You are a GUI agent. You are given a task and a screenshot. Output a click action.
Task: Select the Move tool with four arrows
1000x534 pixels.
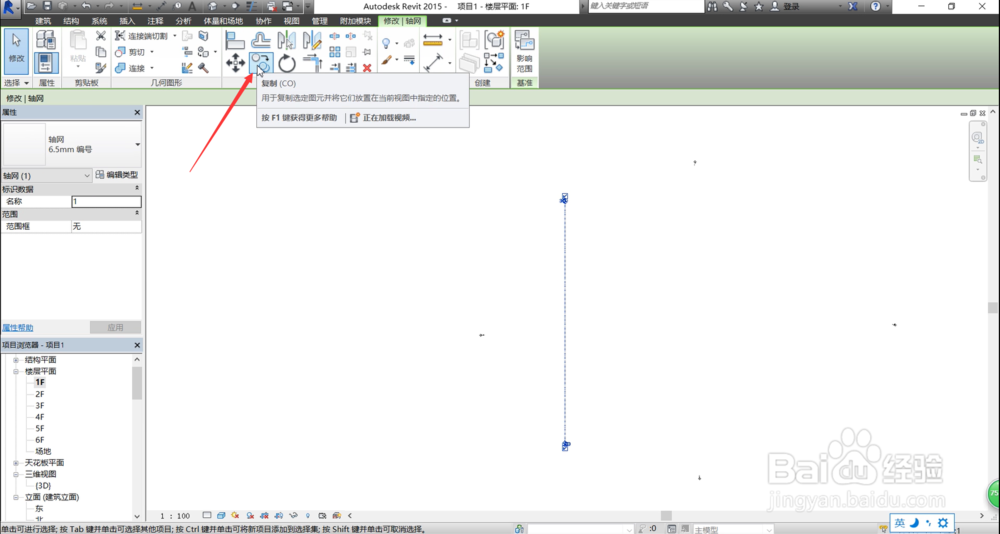coord(235,63)
